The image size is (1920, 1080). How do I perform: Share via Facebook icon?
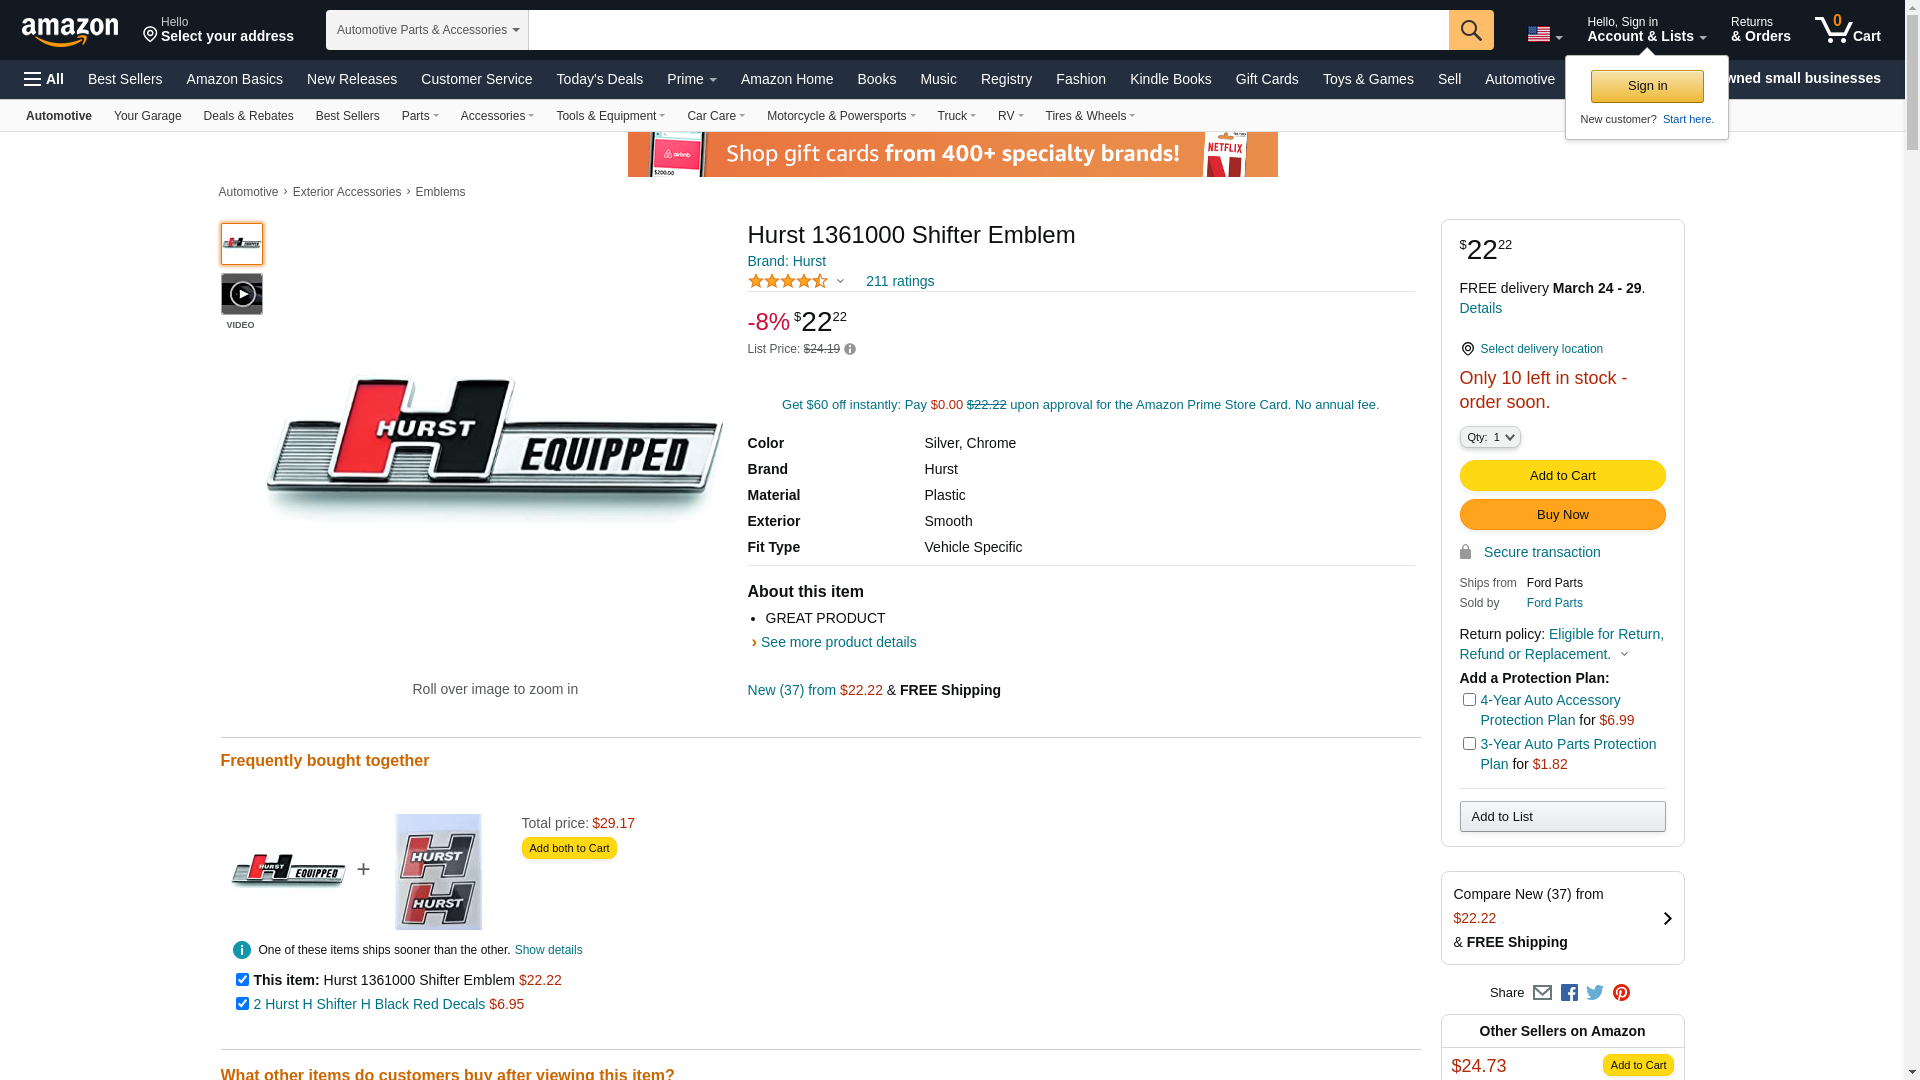(x=1569, y=993)
